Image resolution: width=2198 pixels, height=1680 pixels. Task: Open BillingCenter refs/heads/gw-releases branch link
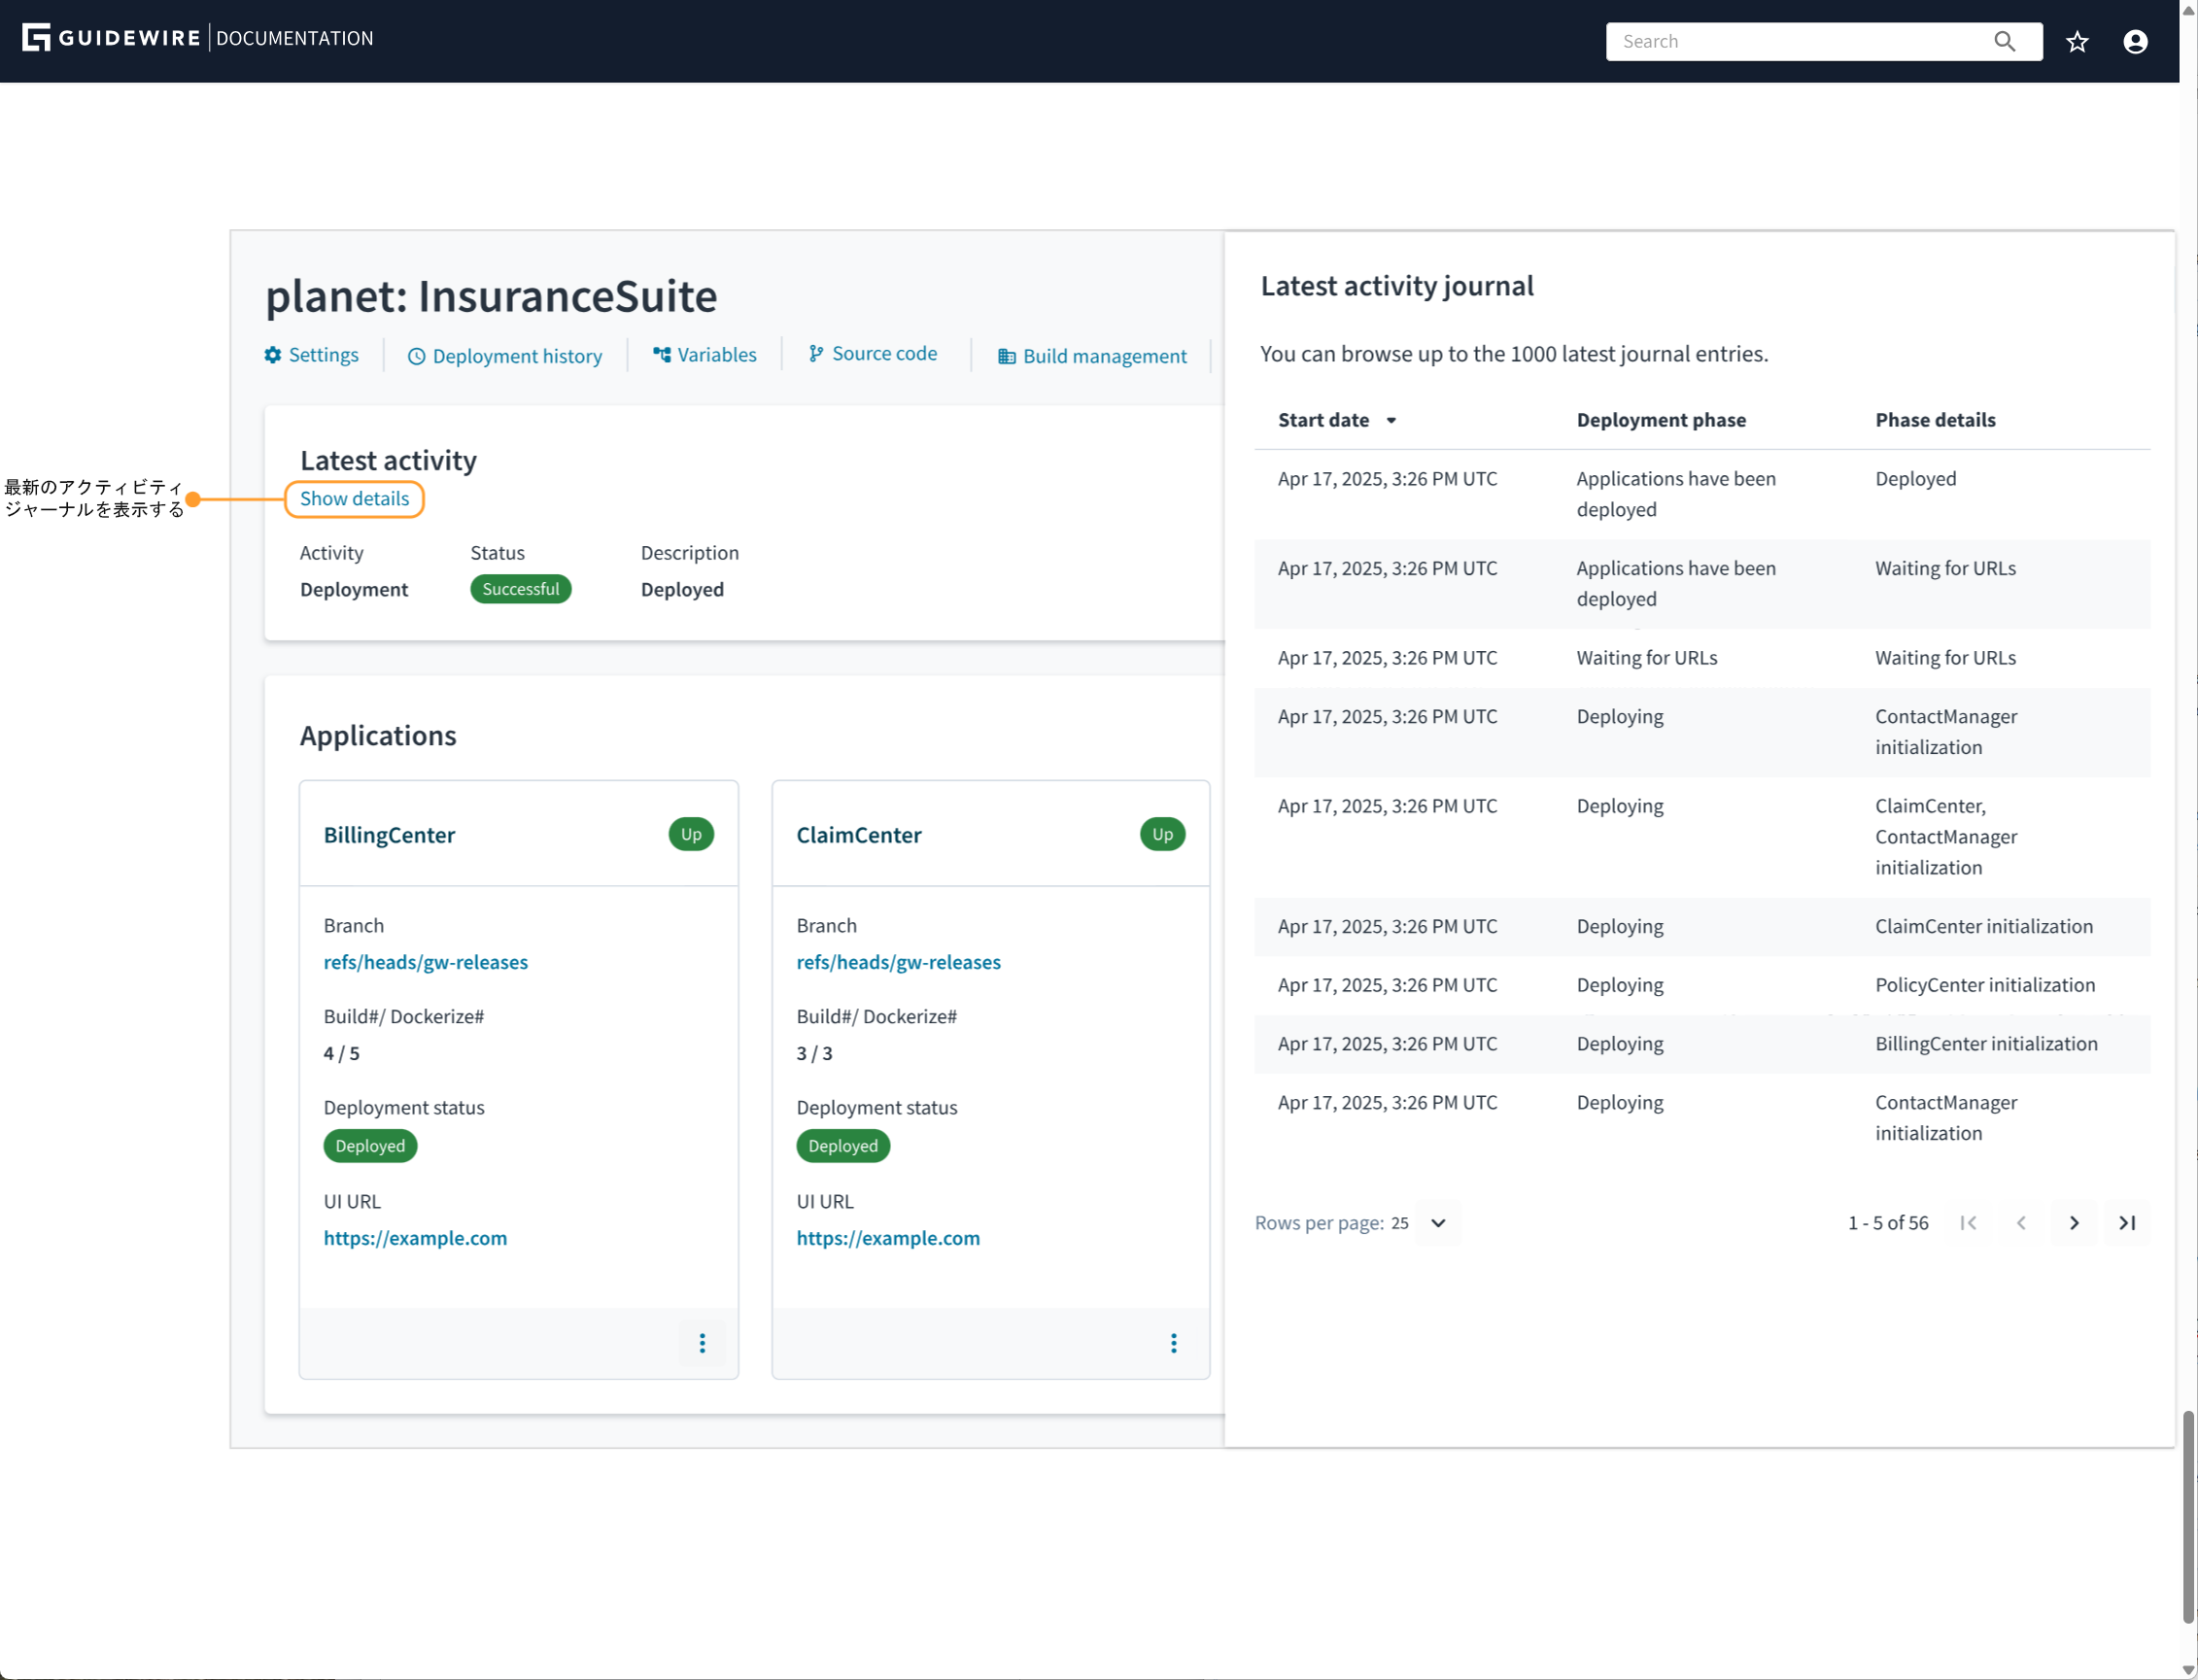(x=425, y=961)
